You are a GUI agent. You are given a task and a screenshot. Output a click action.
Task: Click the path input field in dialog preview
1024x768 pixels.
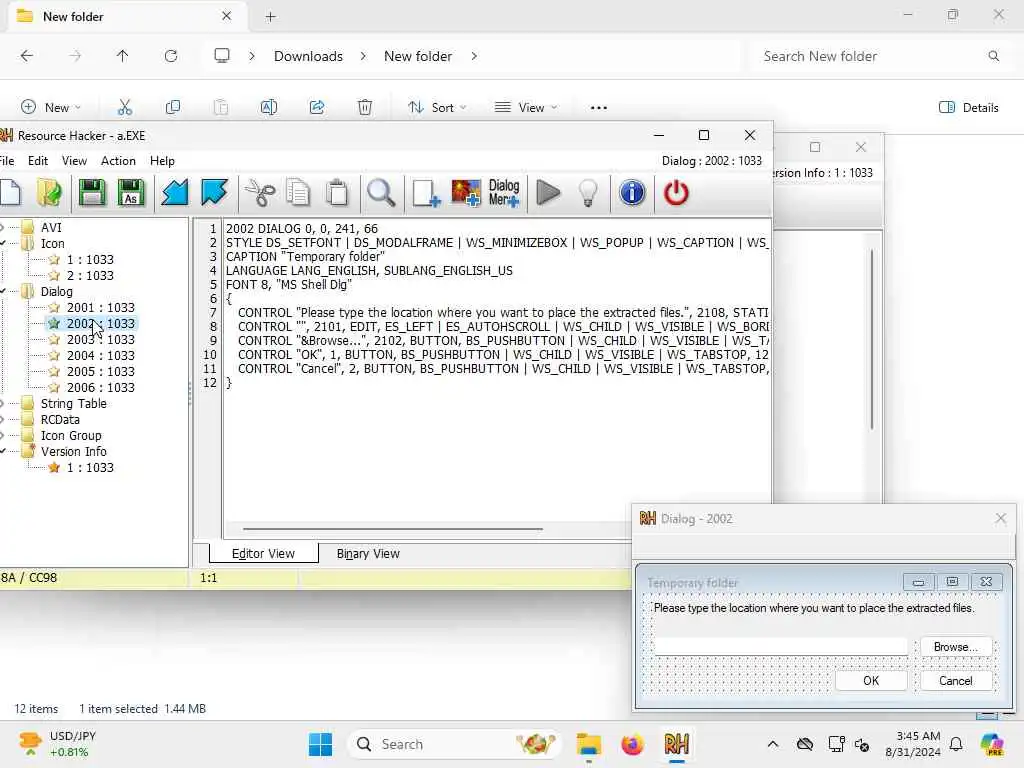coord(781,647)
